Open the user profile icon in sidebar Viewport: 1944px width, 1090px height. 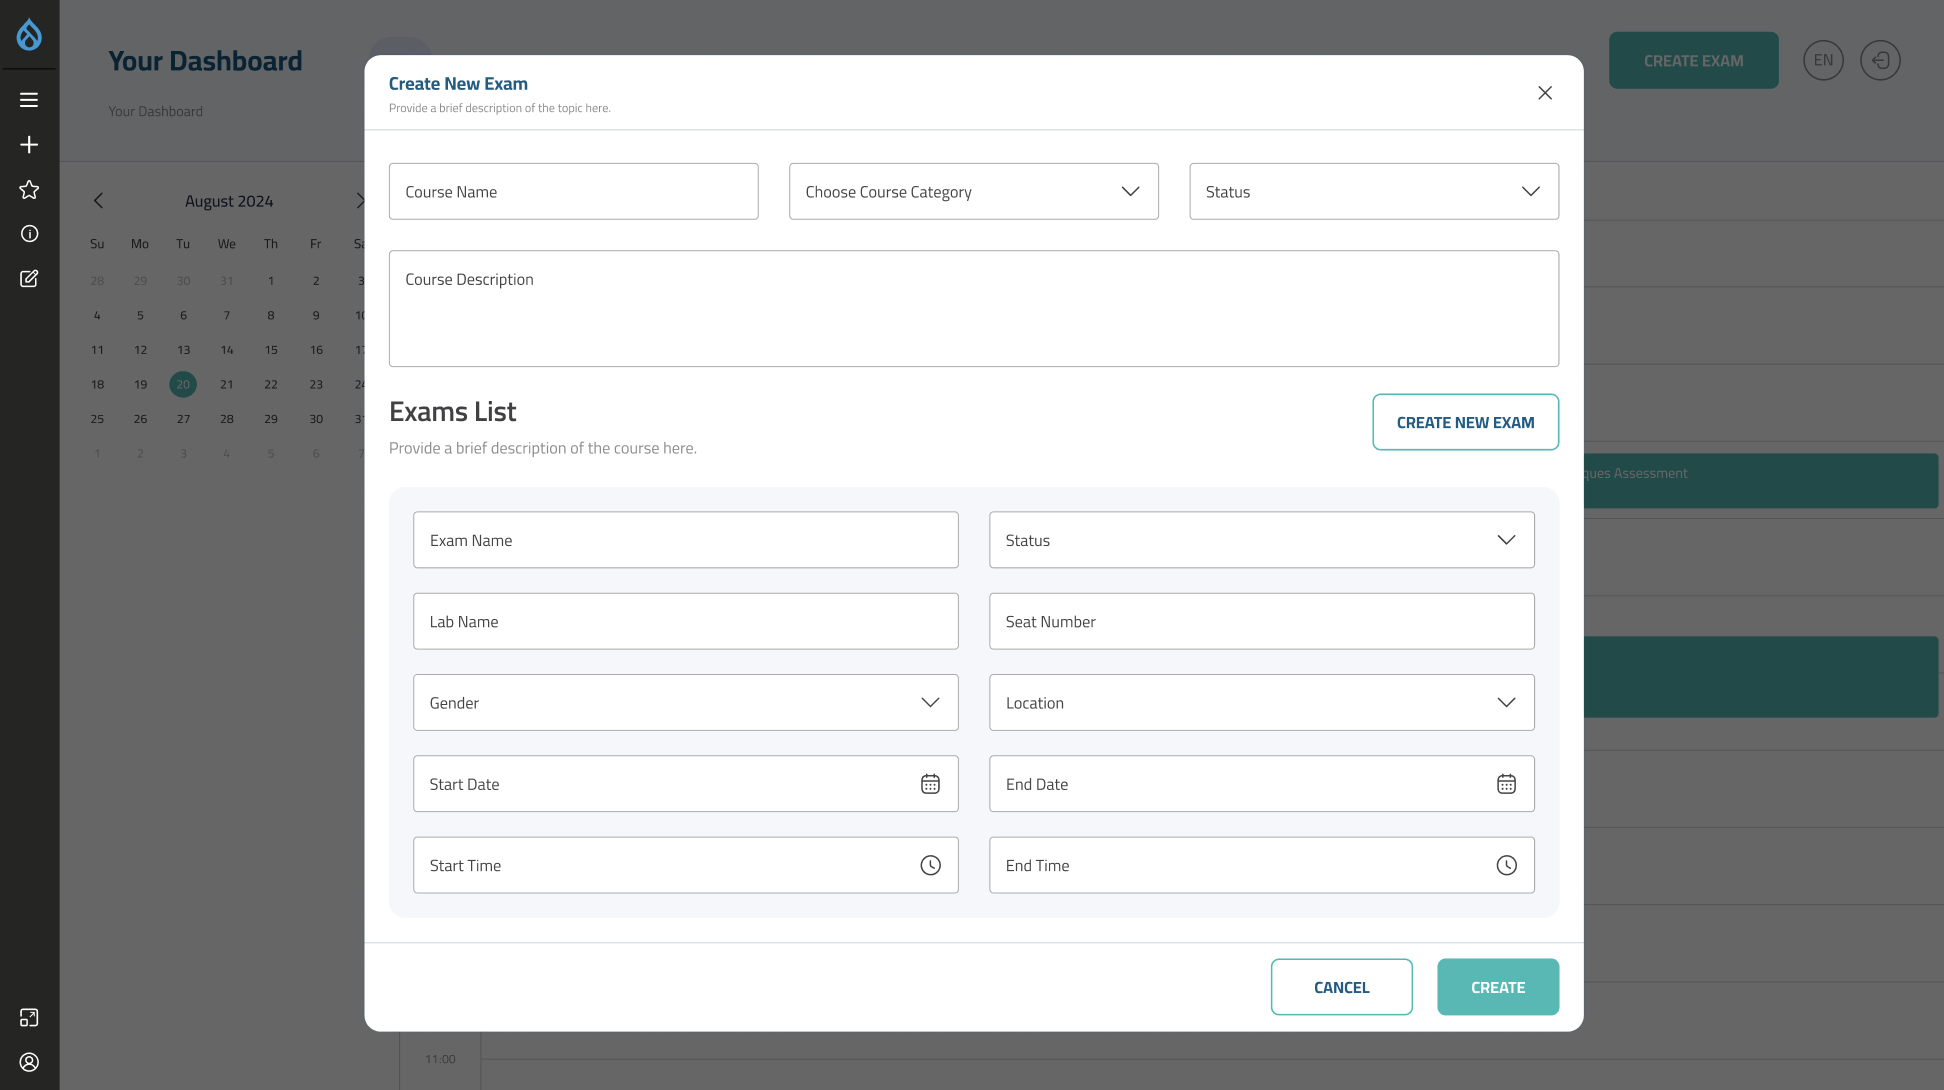tap(29, 1062)
